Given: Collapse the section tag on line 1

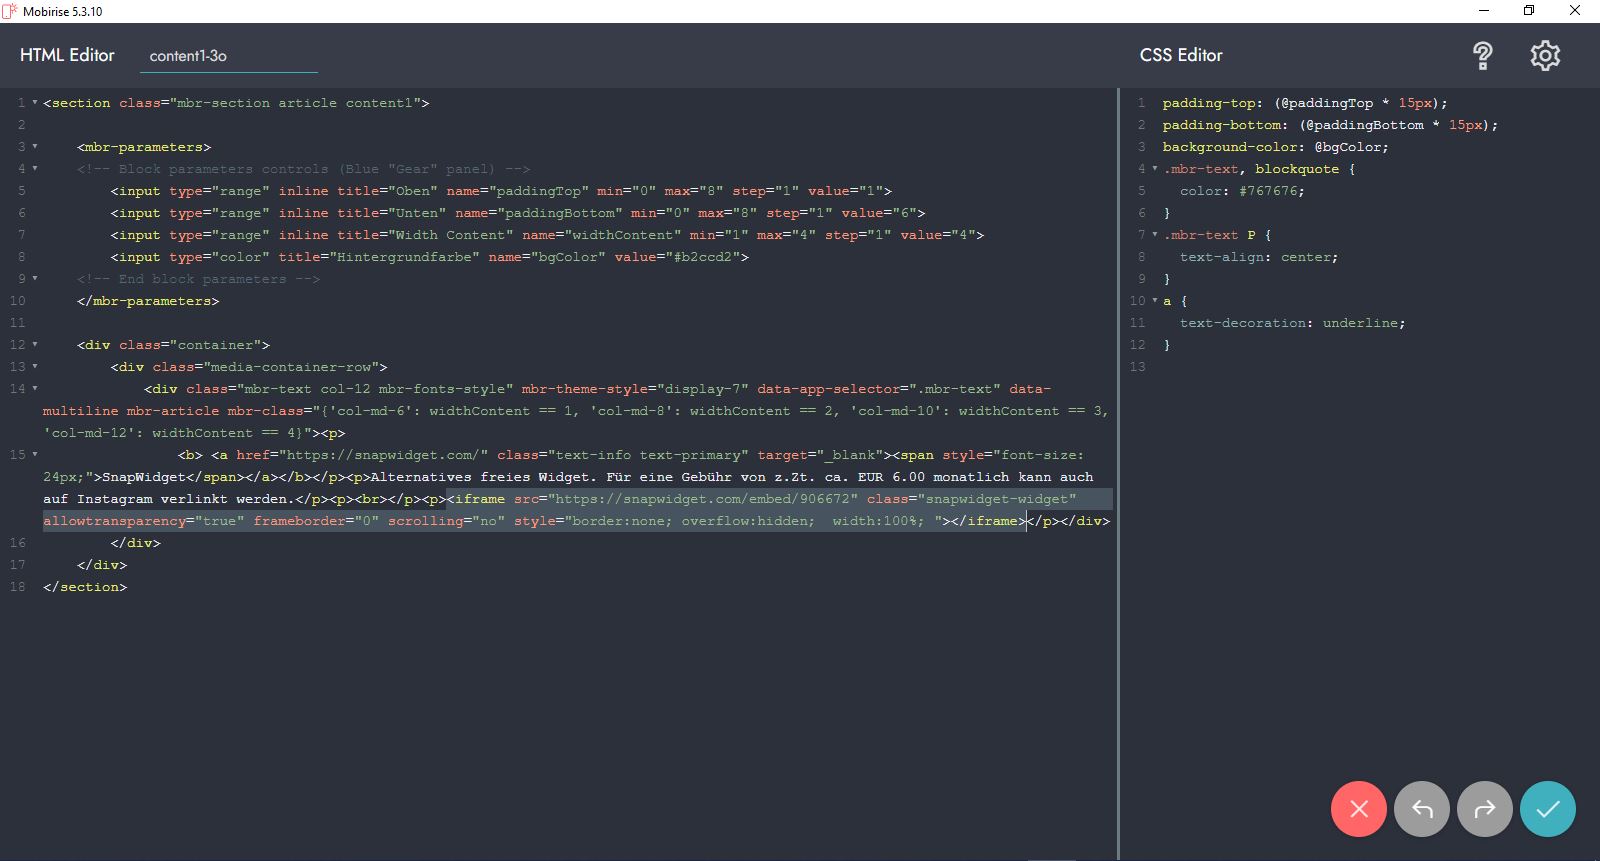Looking at the screenshot, I should point(35,103).
